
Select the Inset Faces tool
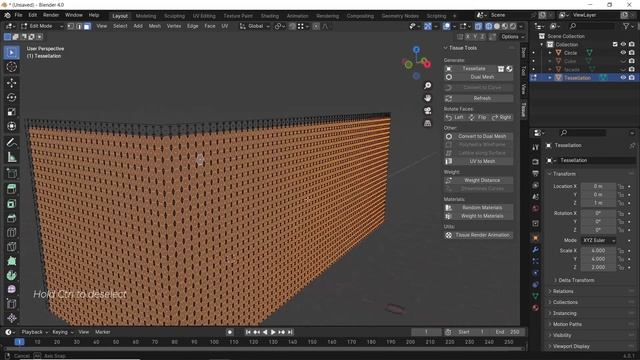11,203
